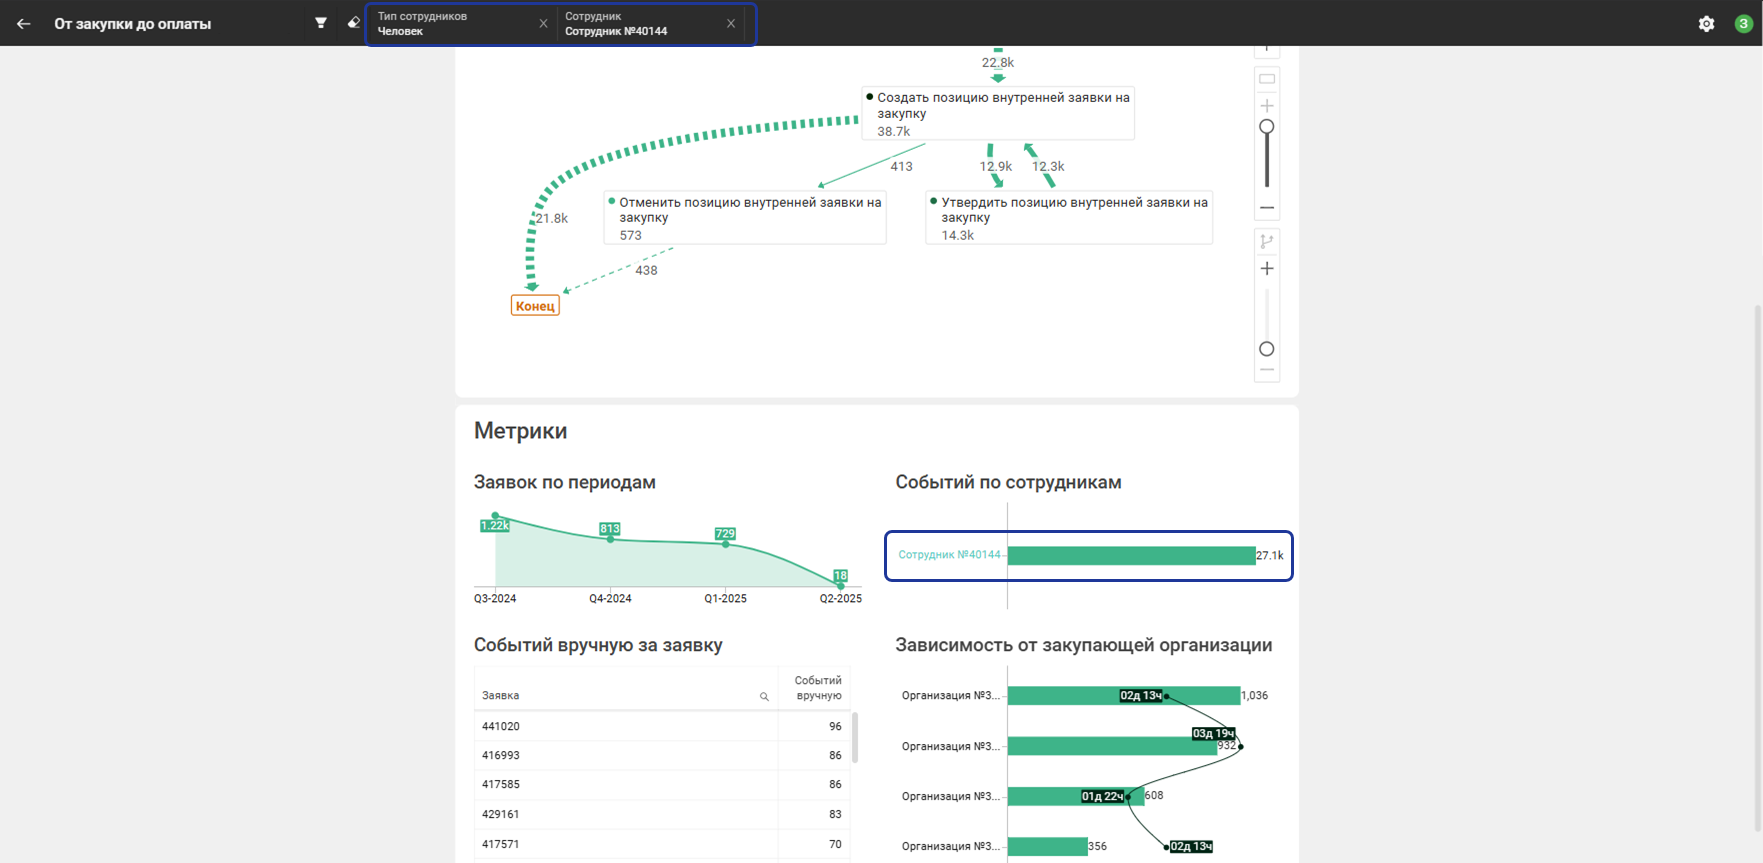Click the search icon in Заявка column

(x=764, y=696)
